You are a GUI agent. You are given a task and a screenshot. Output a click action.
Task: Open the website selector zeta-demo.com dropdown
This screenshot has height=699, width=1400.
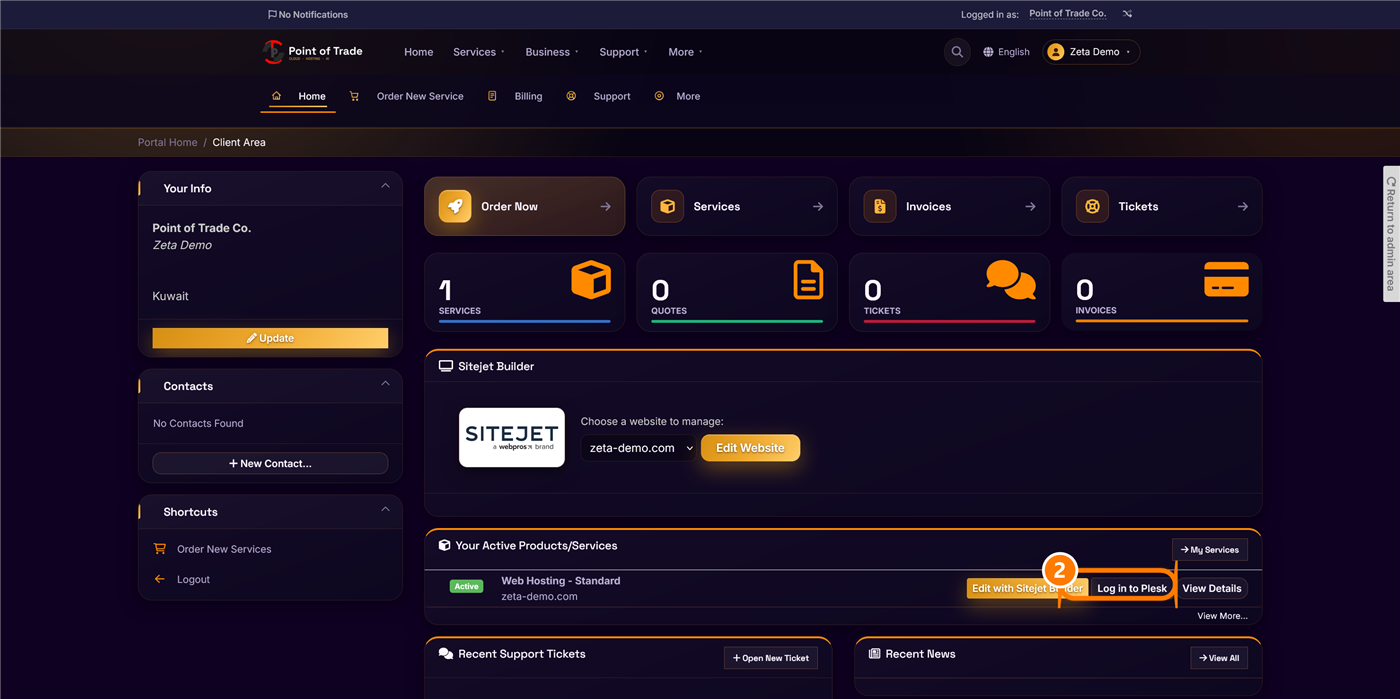[x=639, y=448]
